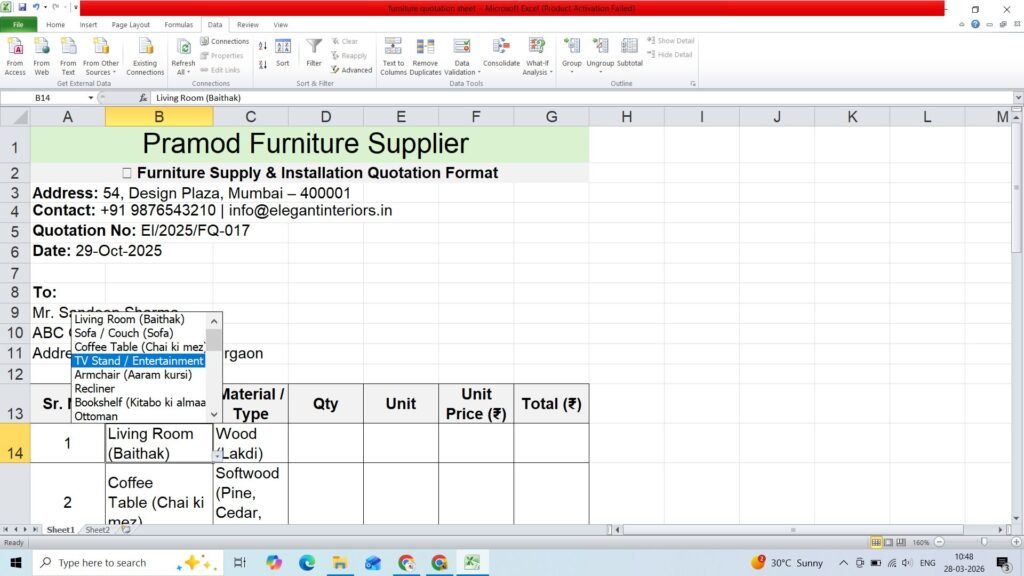Open the Consolidate tool
1024x576 pixels.
[x=502, y=53]
